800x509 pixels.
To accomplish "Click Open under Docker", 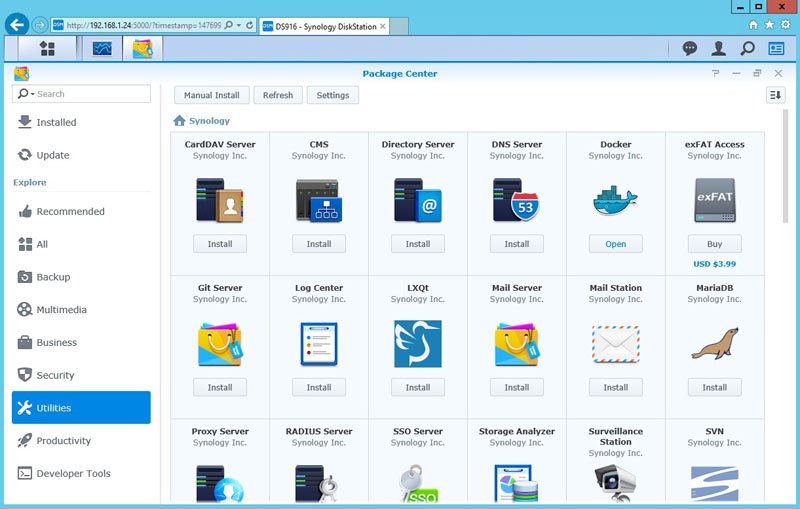I will [x=615, y=244].
